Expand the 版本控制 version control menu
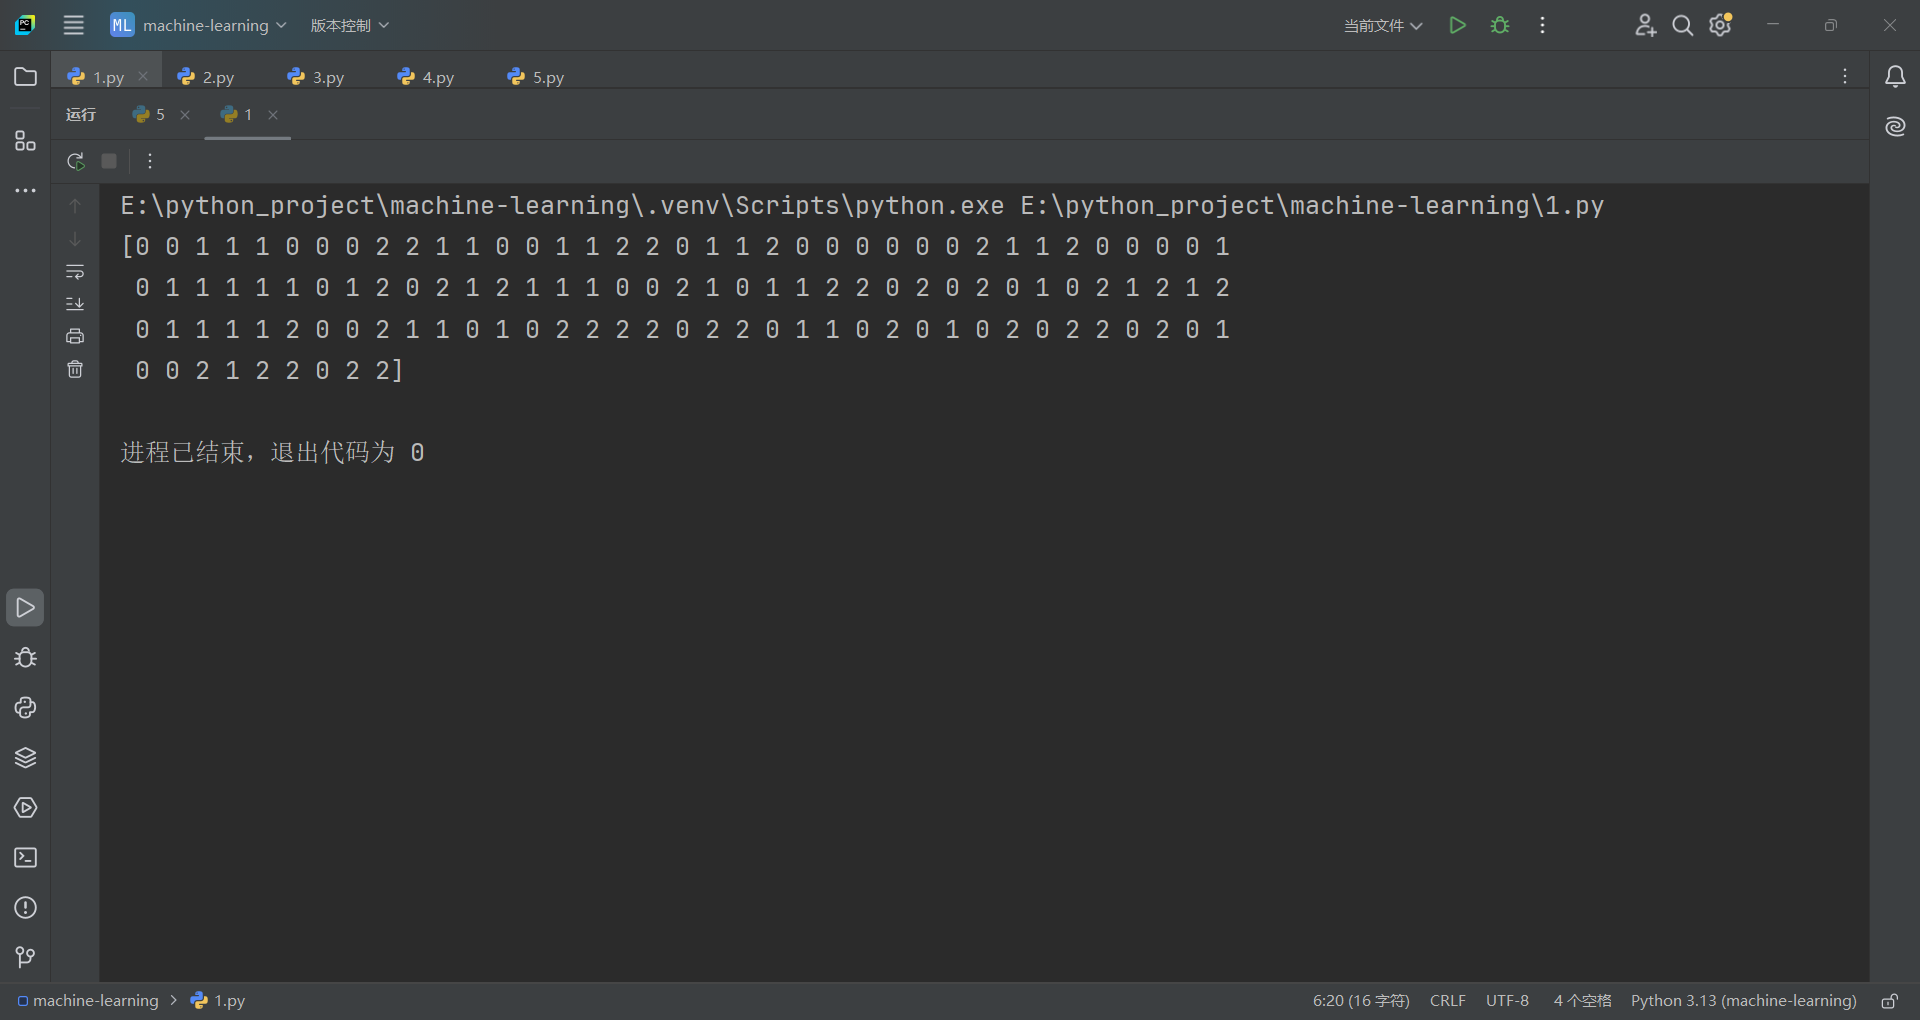The image size is (1920, 1020). click(x=349, y=25)
